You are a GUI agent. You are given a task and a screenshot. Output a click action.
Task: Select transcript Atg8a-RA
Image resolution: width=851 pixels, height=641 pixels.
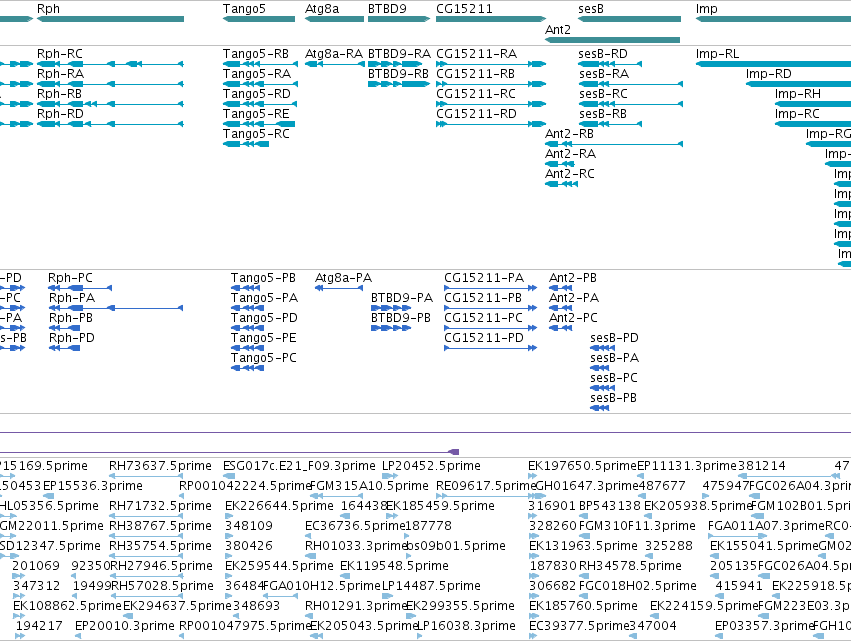pos(334,64)
